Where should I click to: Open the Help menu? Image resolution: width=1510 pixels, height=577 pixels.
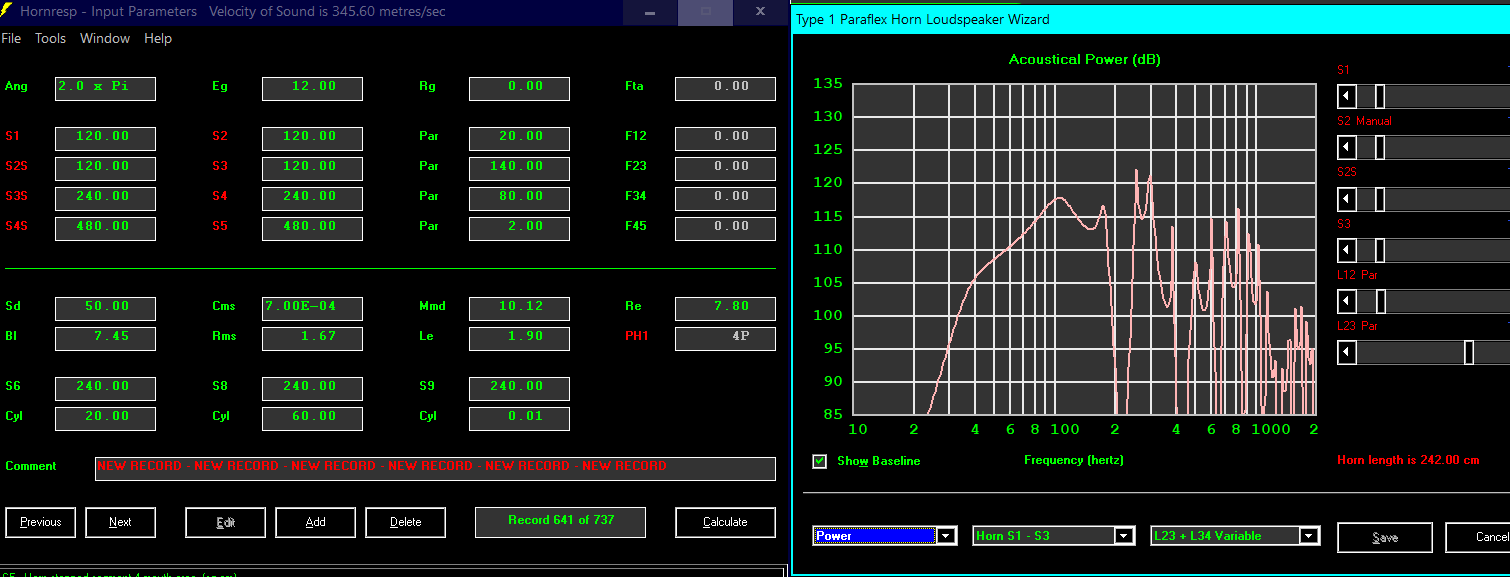(x=158, y=39)
